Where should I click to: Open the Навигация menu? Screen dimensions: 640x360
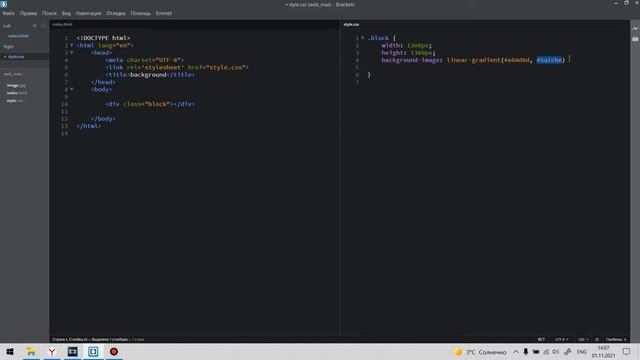[89, 13]
